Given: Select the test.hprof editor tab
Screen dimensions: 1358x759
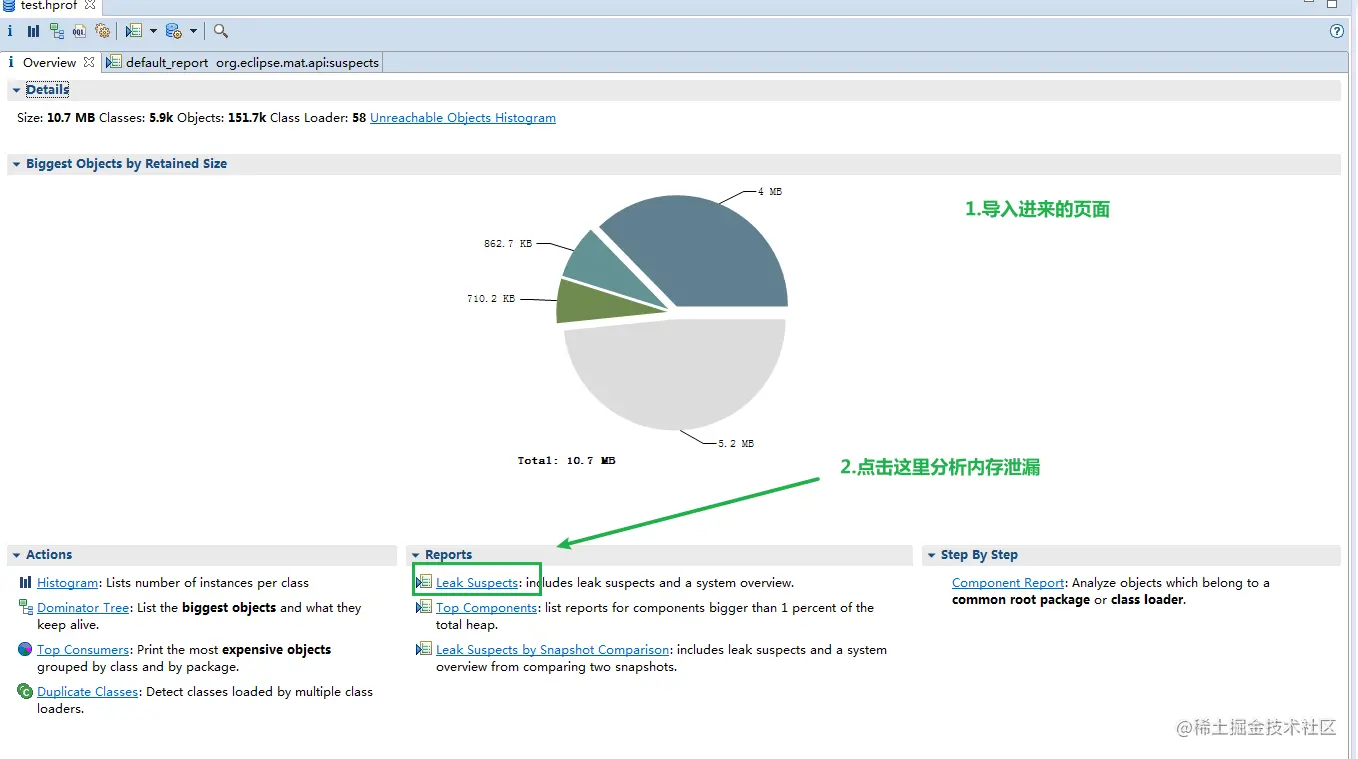Looking at the screenshot, I should [x=49, y=5].
